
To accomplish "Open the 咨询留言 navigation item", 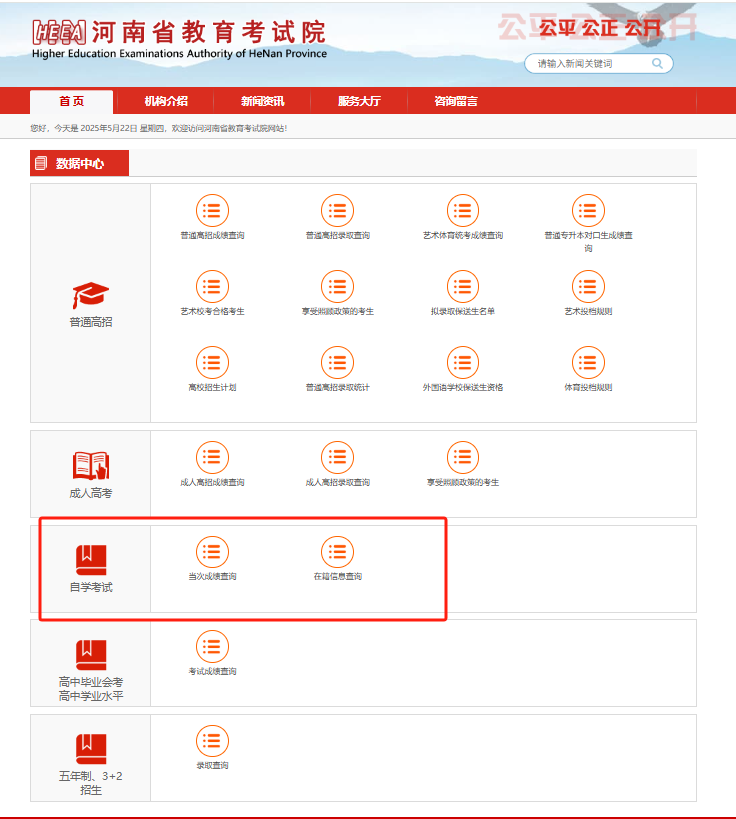I will [x=455, y=101].
